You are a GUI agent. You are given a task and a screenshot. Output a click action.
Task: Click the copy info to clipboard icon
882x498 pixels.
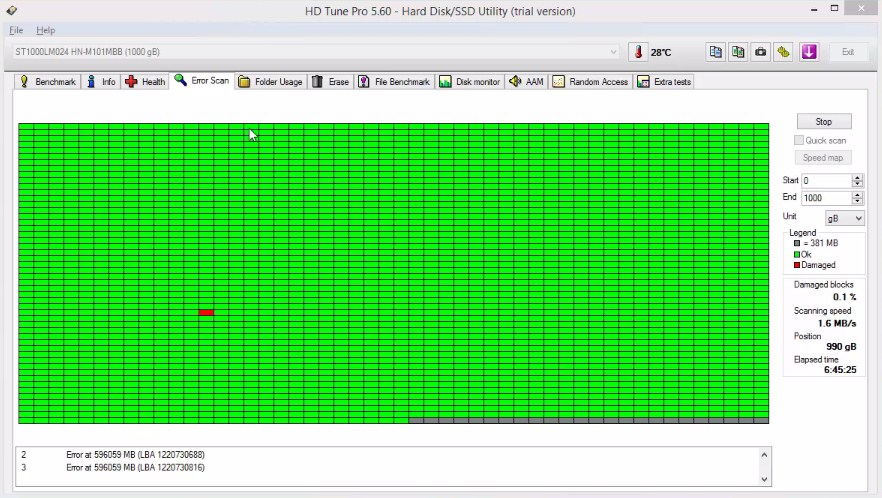[716, 52]
